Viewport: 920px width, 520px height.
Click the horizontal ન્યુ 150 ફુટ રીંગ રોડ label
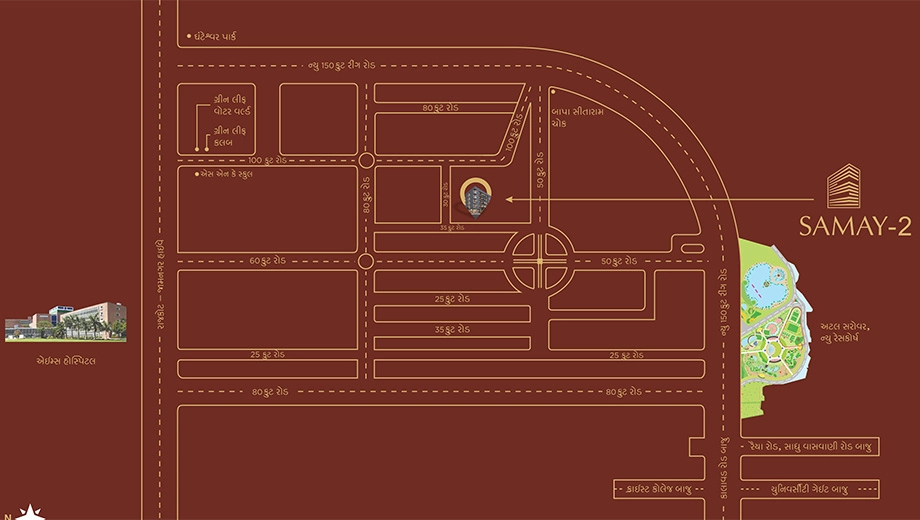pyautogui.click(x=341, y=65)
